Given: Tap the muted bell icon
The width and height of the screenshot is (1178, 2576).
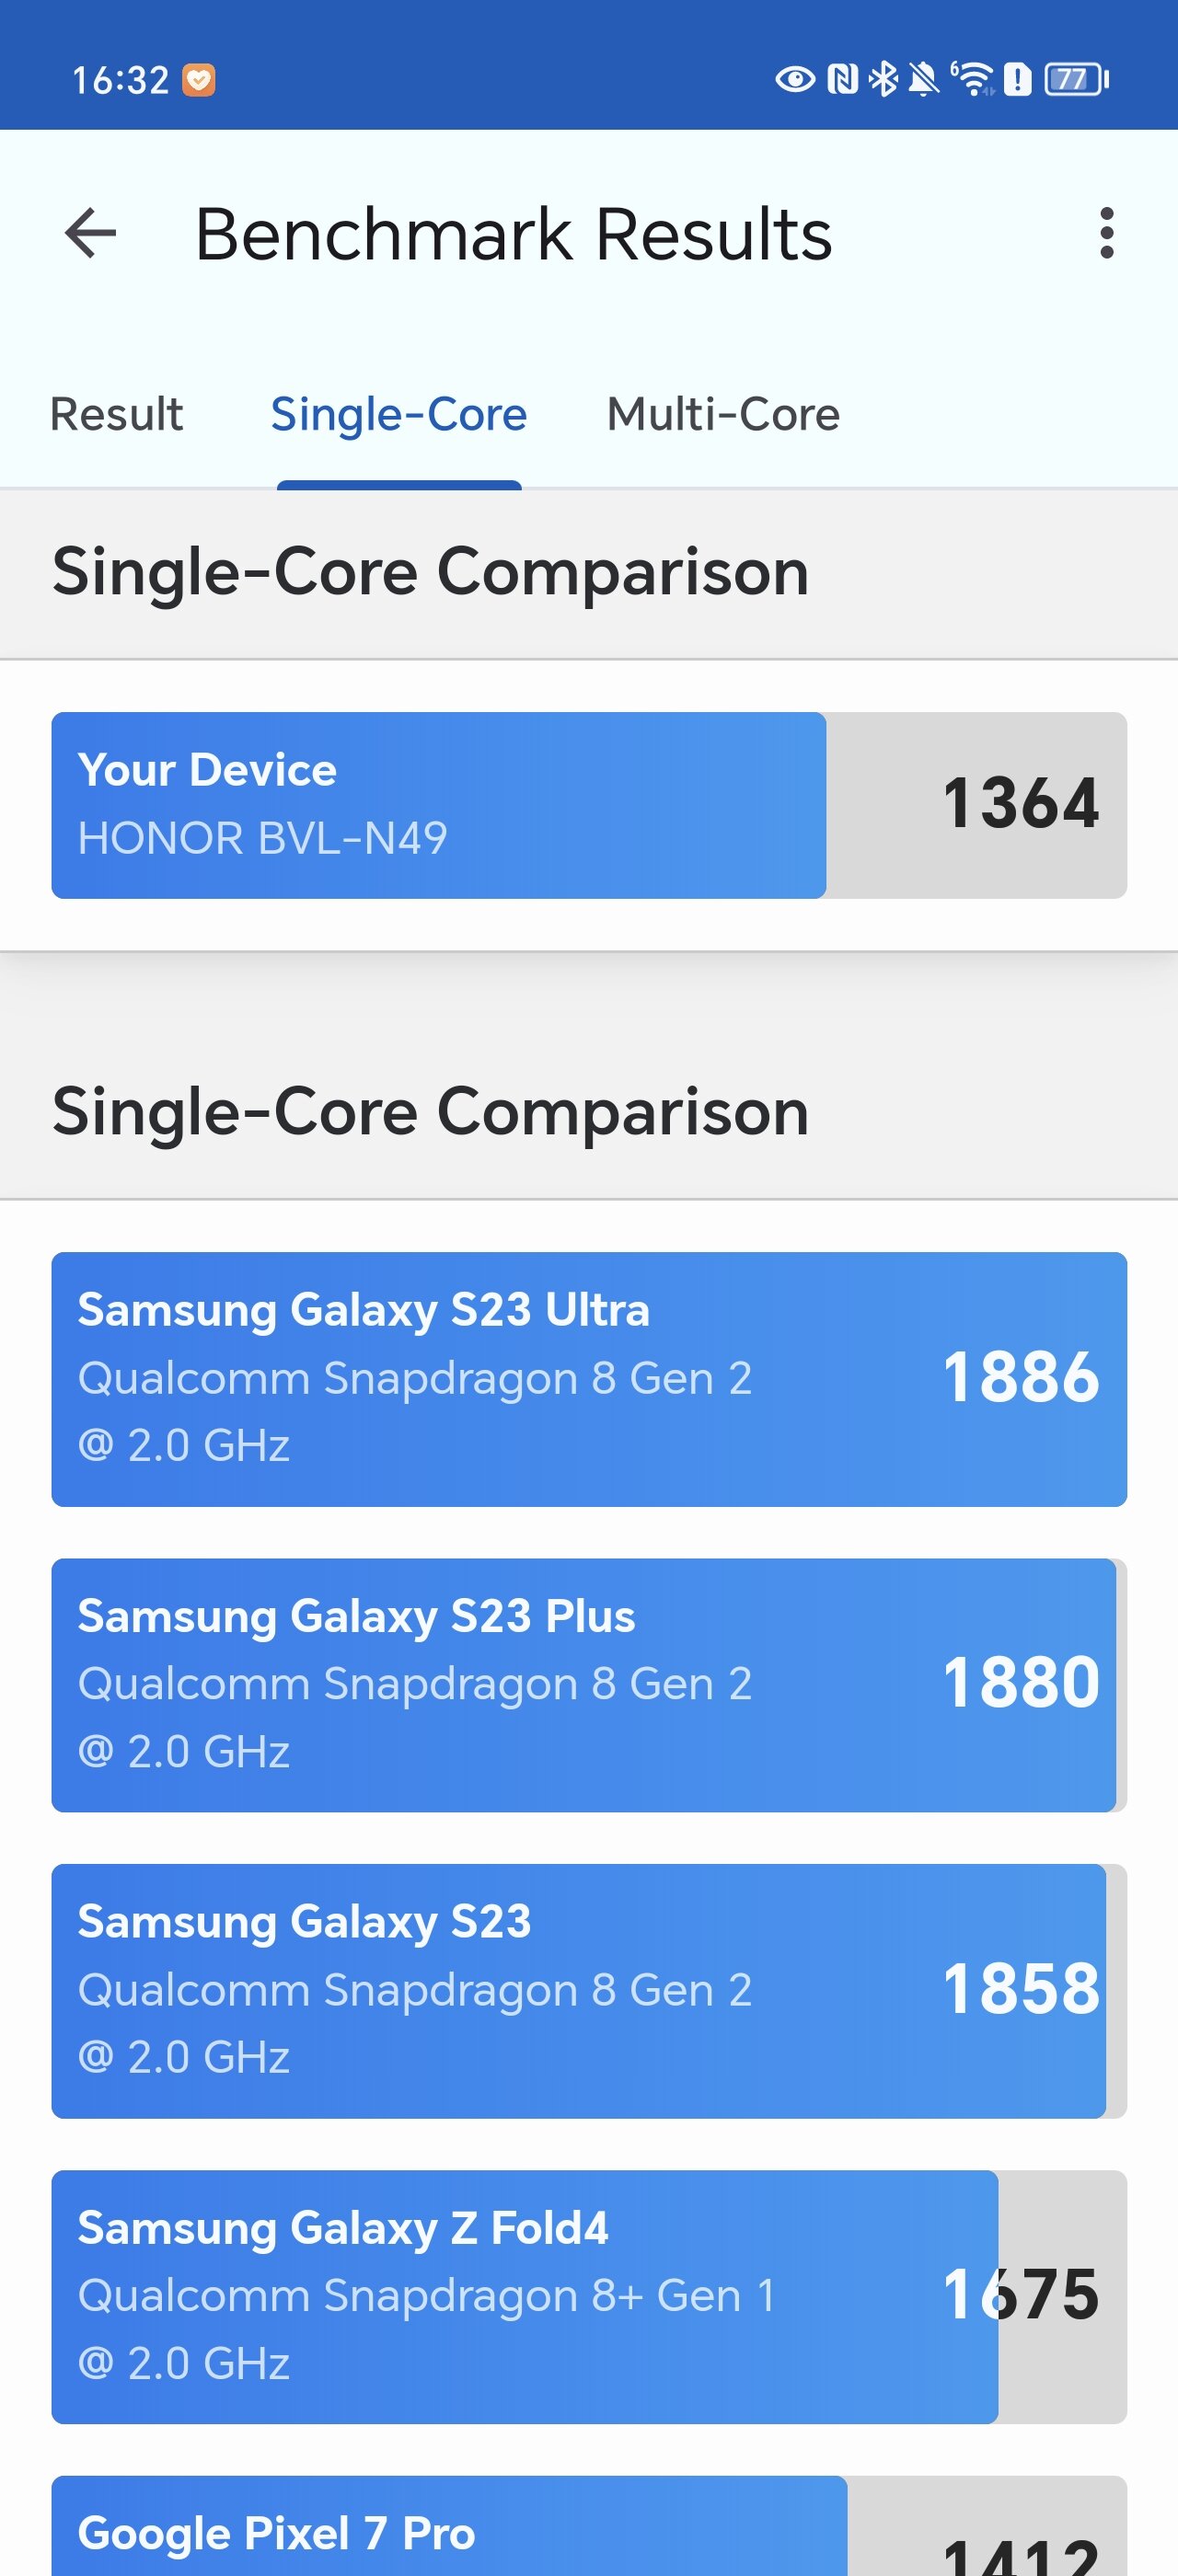Looking at the screenshot, I should [923, 79].
